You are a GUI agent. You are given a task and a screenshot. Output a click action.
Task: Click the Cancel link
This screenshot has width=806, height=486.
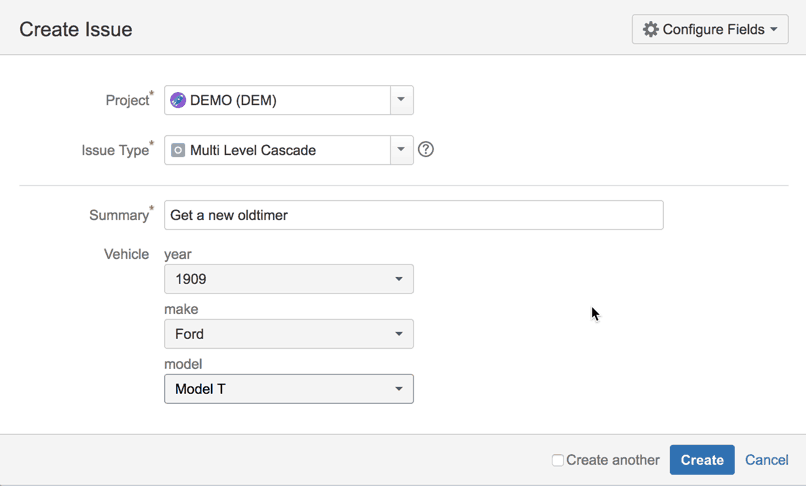click(767, 460)
